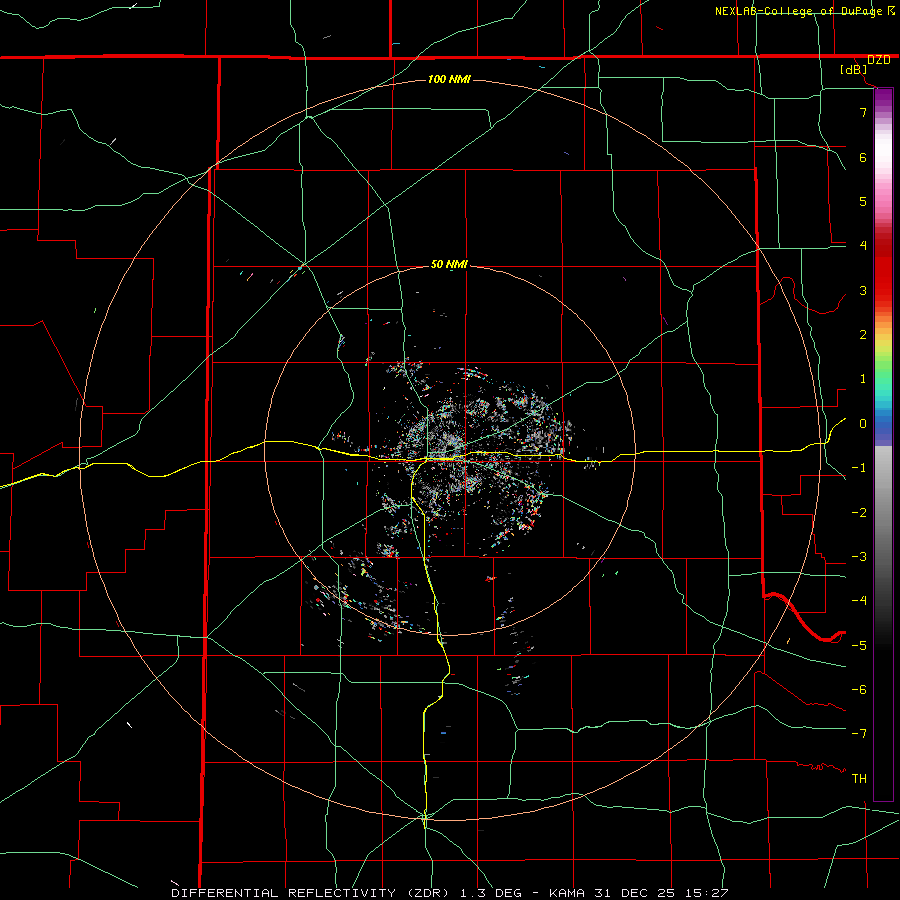Click the 'KAMA' radar site identifier

click(569, 893)
